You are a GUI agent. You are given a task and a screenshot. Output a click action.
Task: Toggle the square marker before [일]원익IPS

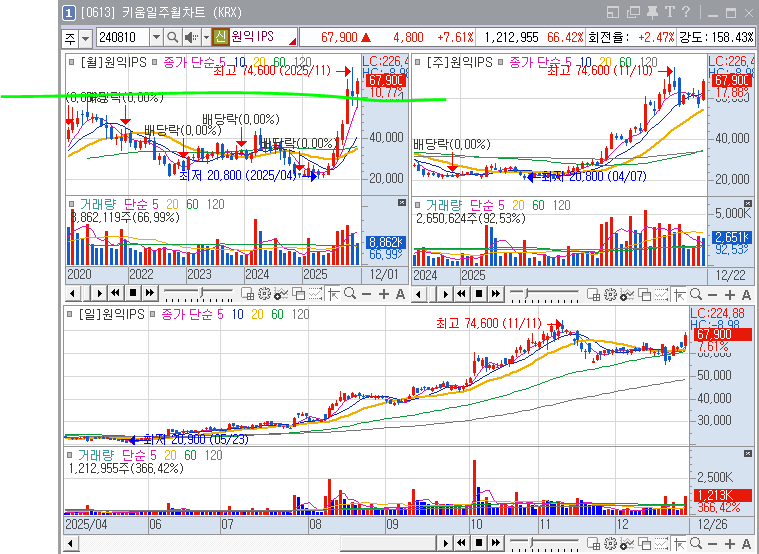(69, 314)
